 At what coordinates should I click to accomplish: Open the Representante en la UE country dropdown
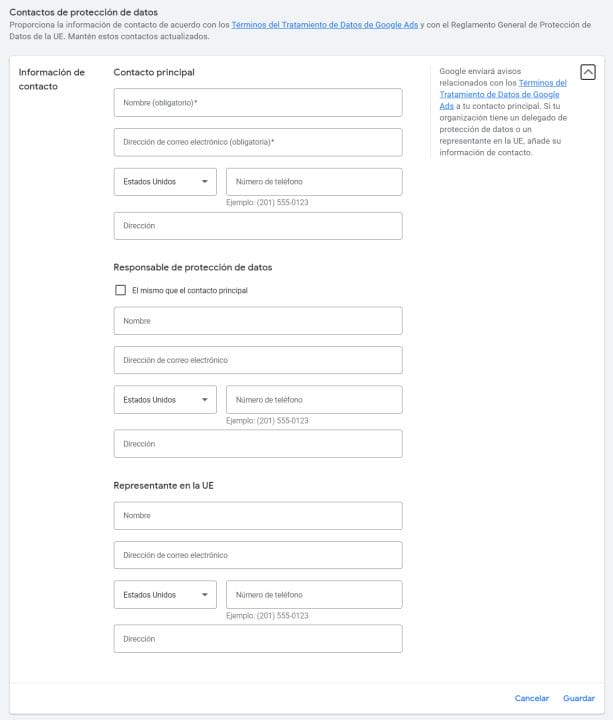pyautogui.click(x=165, y=595)
